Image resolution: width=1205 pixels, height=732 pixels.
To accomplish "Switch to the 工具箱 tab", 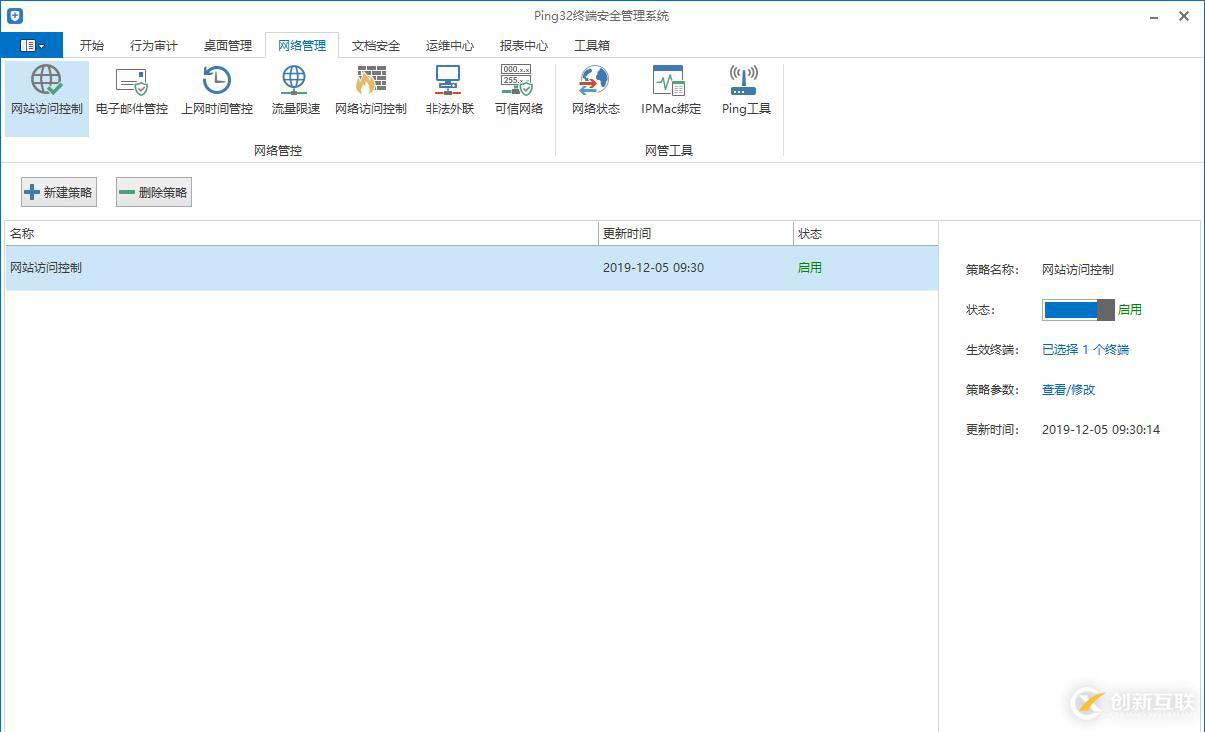I will (x=592, y=45).
